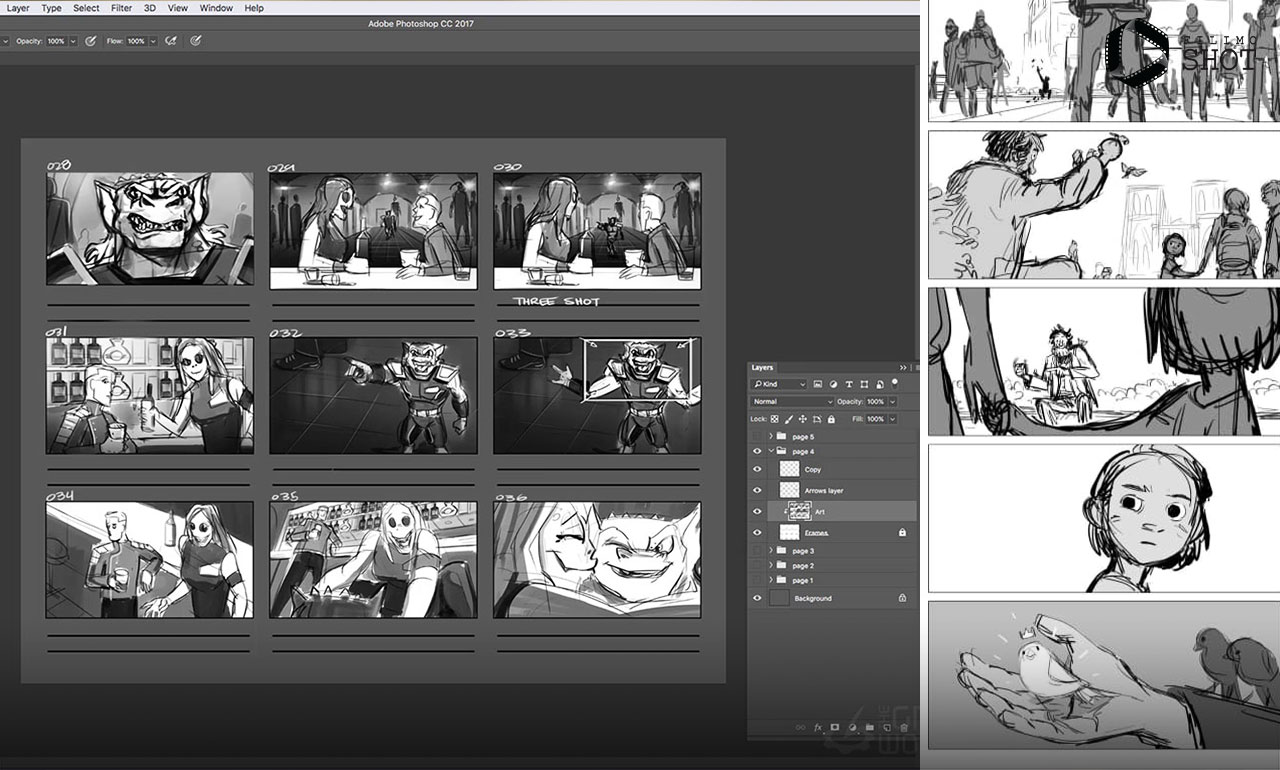Filter layers by pixel layers icon

pyautogui.click(x=818, y=384)
